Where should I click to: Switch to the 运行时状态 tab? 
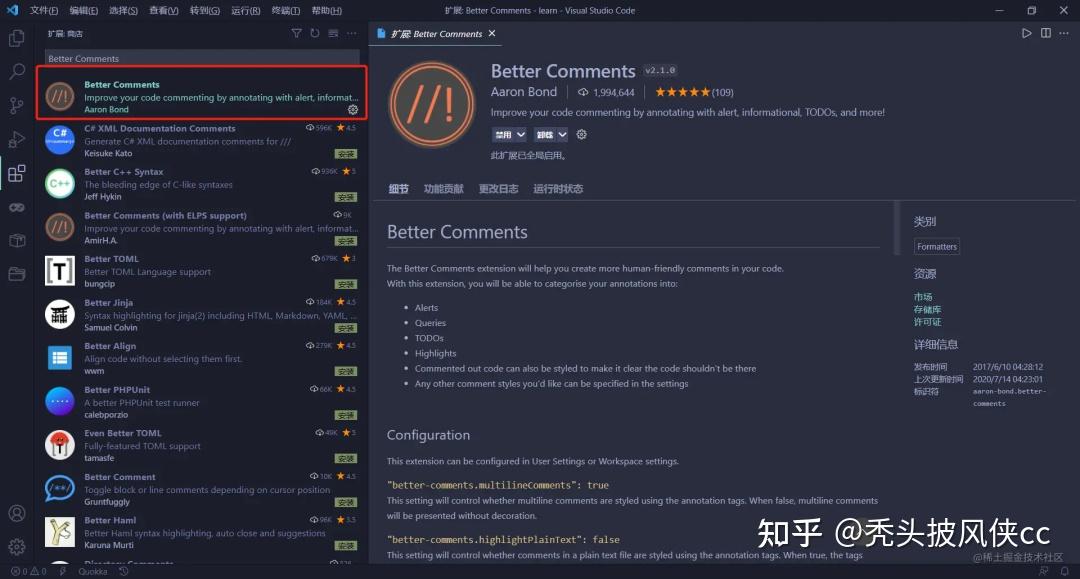558,189
